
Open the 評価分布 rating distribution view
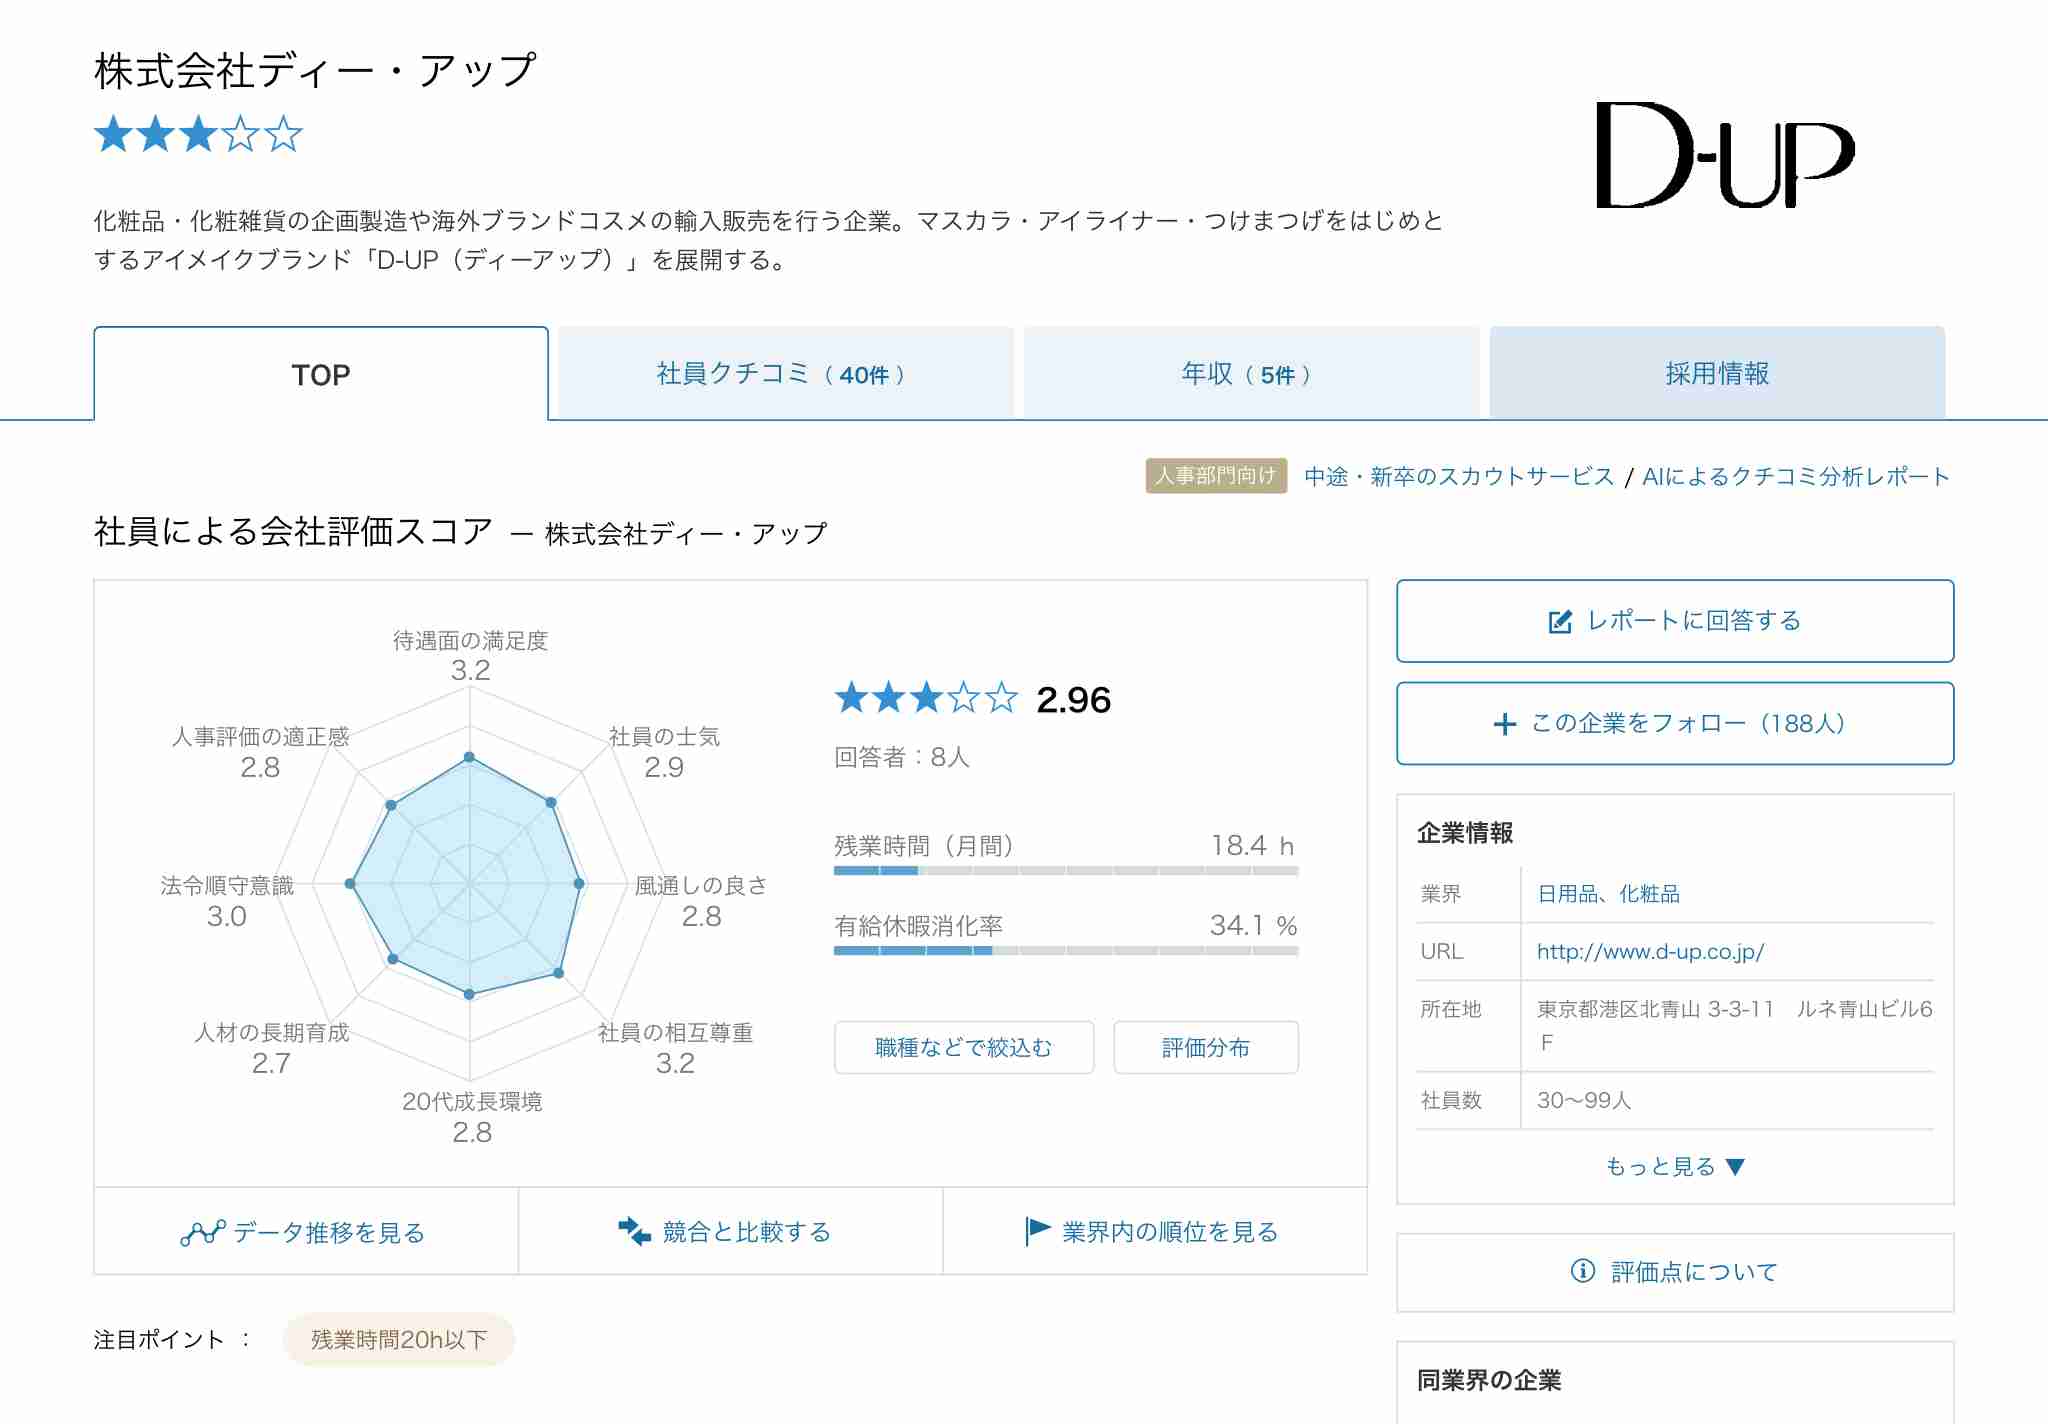(x=1207, y=1047)
